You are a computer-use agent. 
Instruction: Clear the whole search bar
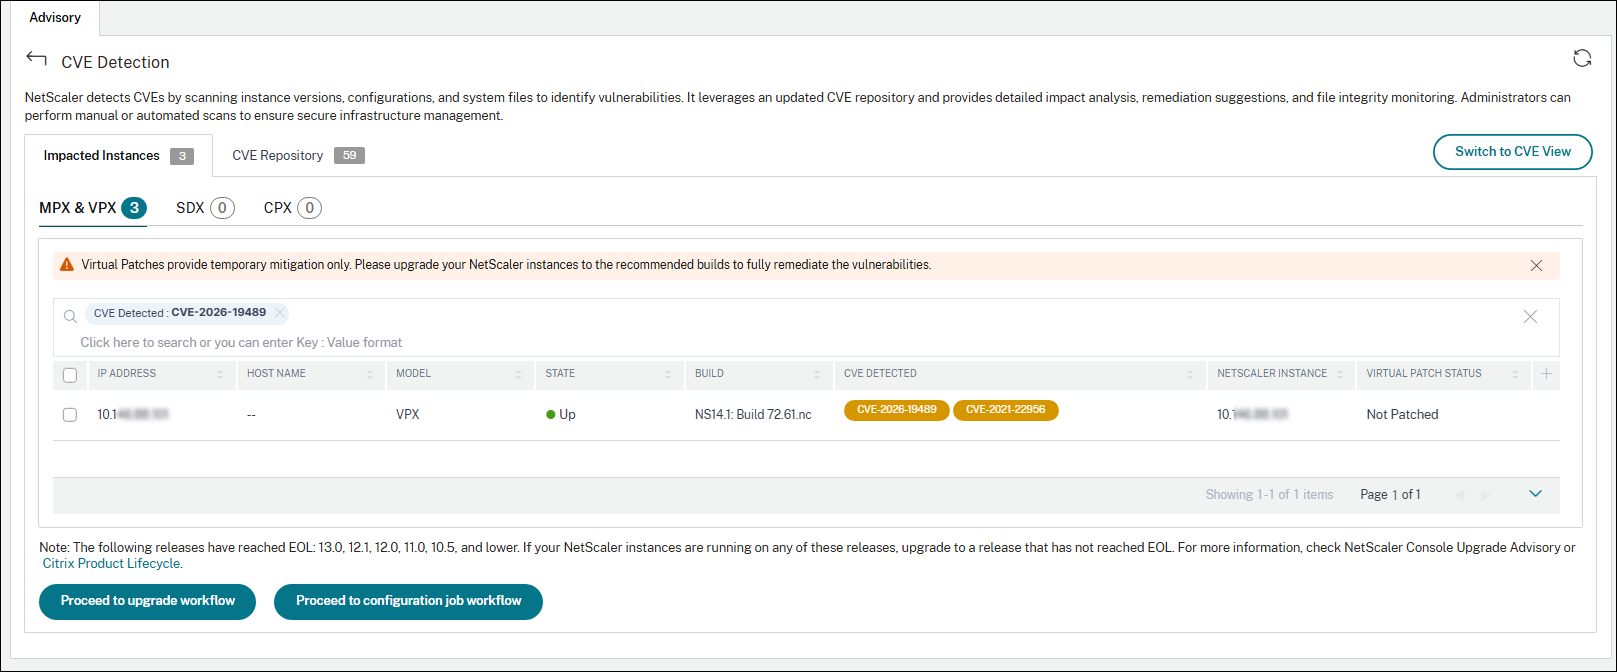1530,316
